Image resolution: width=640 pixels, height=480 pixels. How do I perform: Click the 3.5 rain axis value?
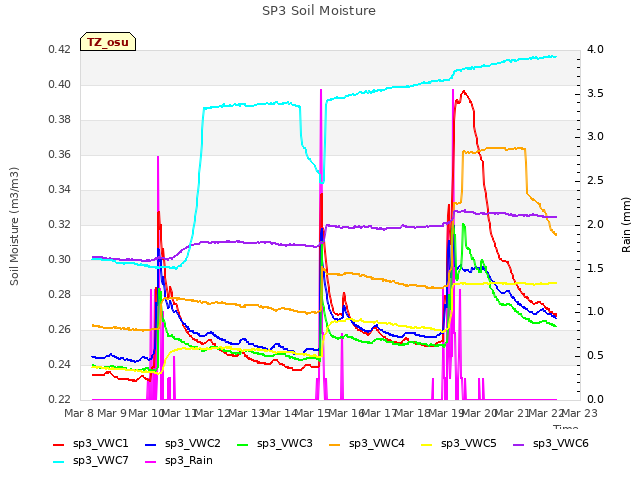click(595, 93)
